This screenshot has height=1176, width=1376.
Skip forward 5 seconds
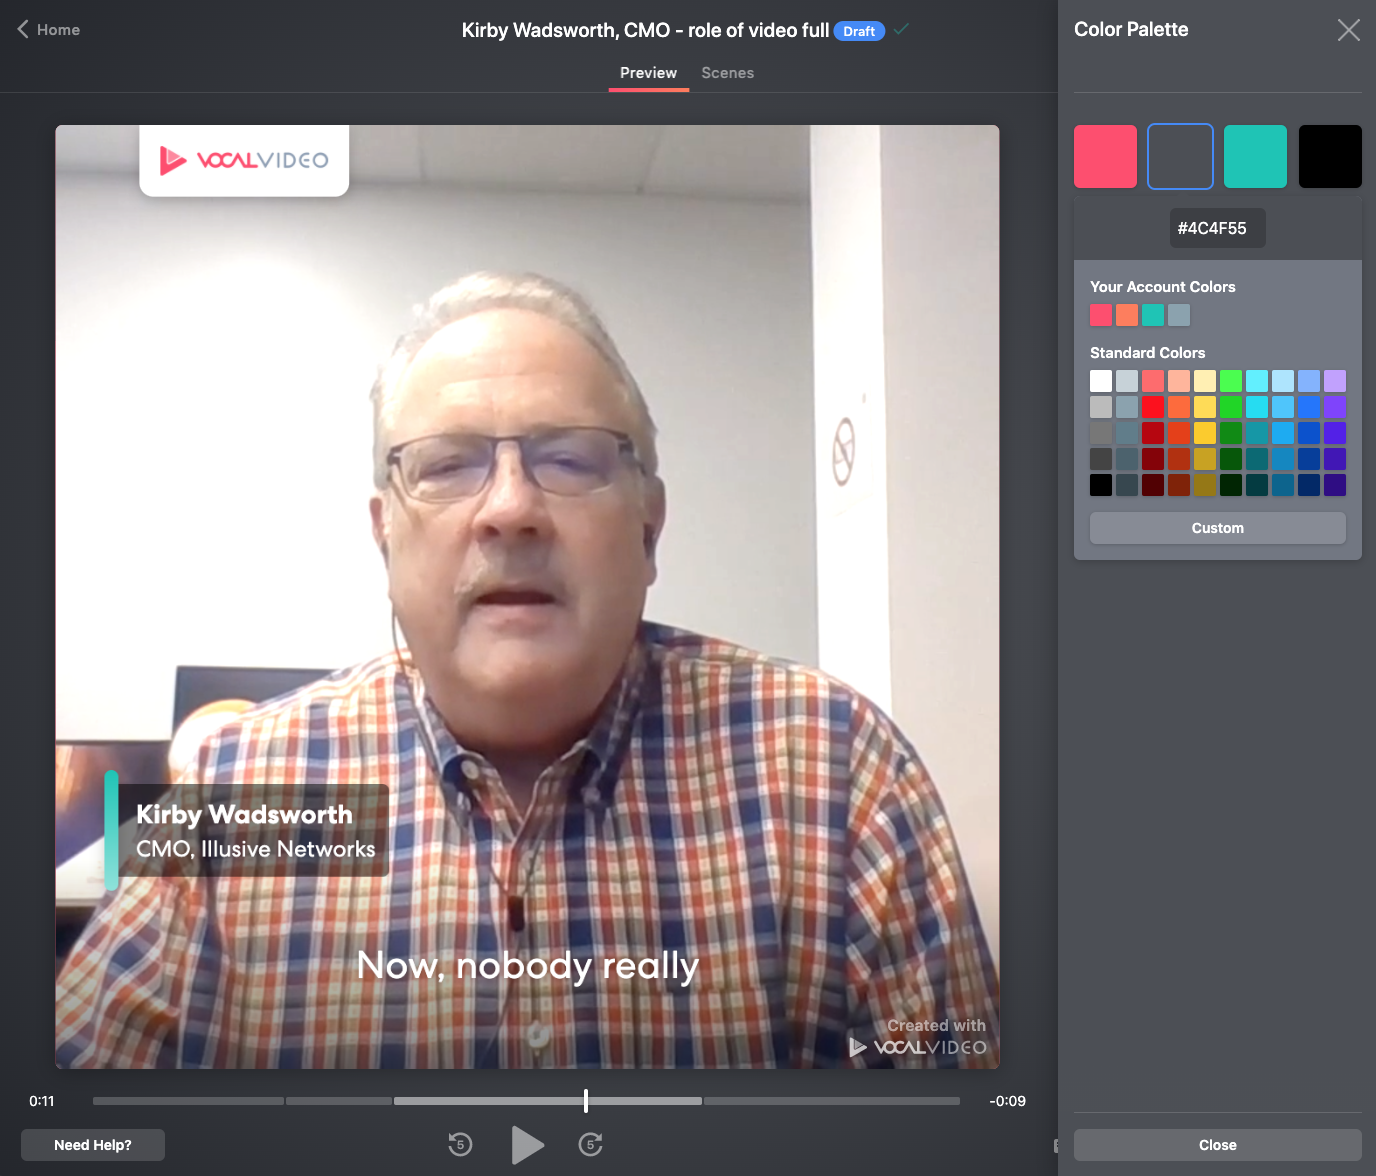[591, 1144]
